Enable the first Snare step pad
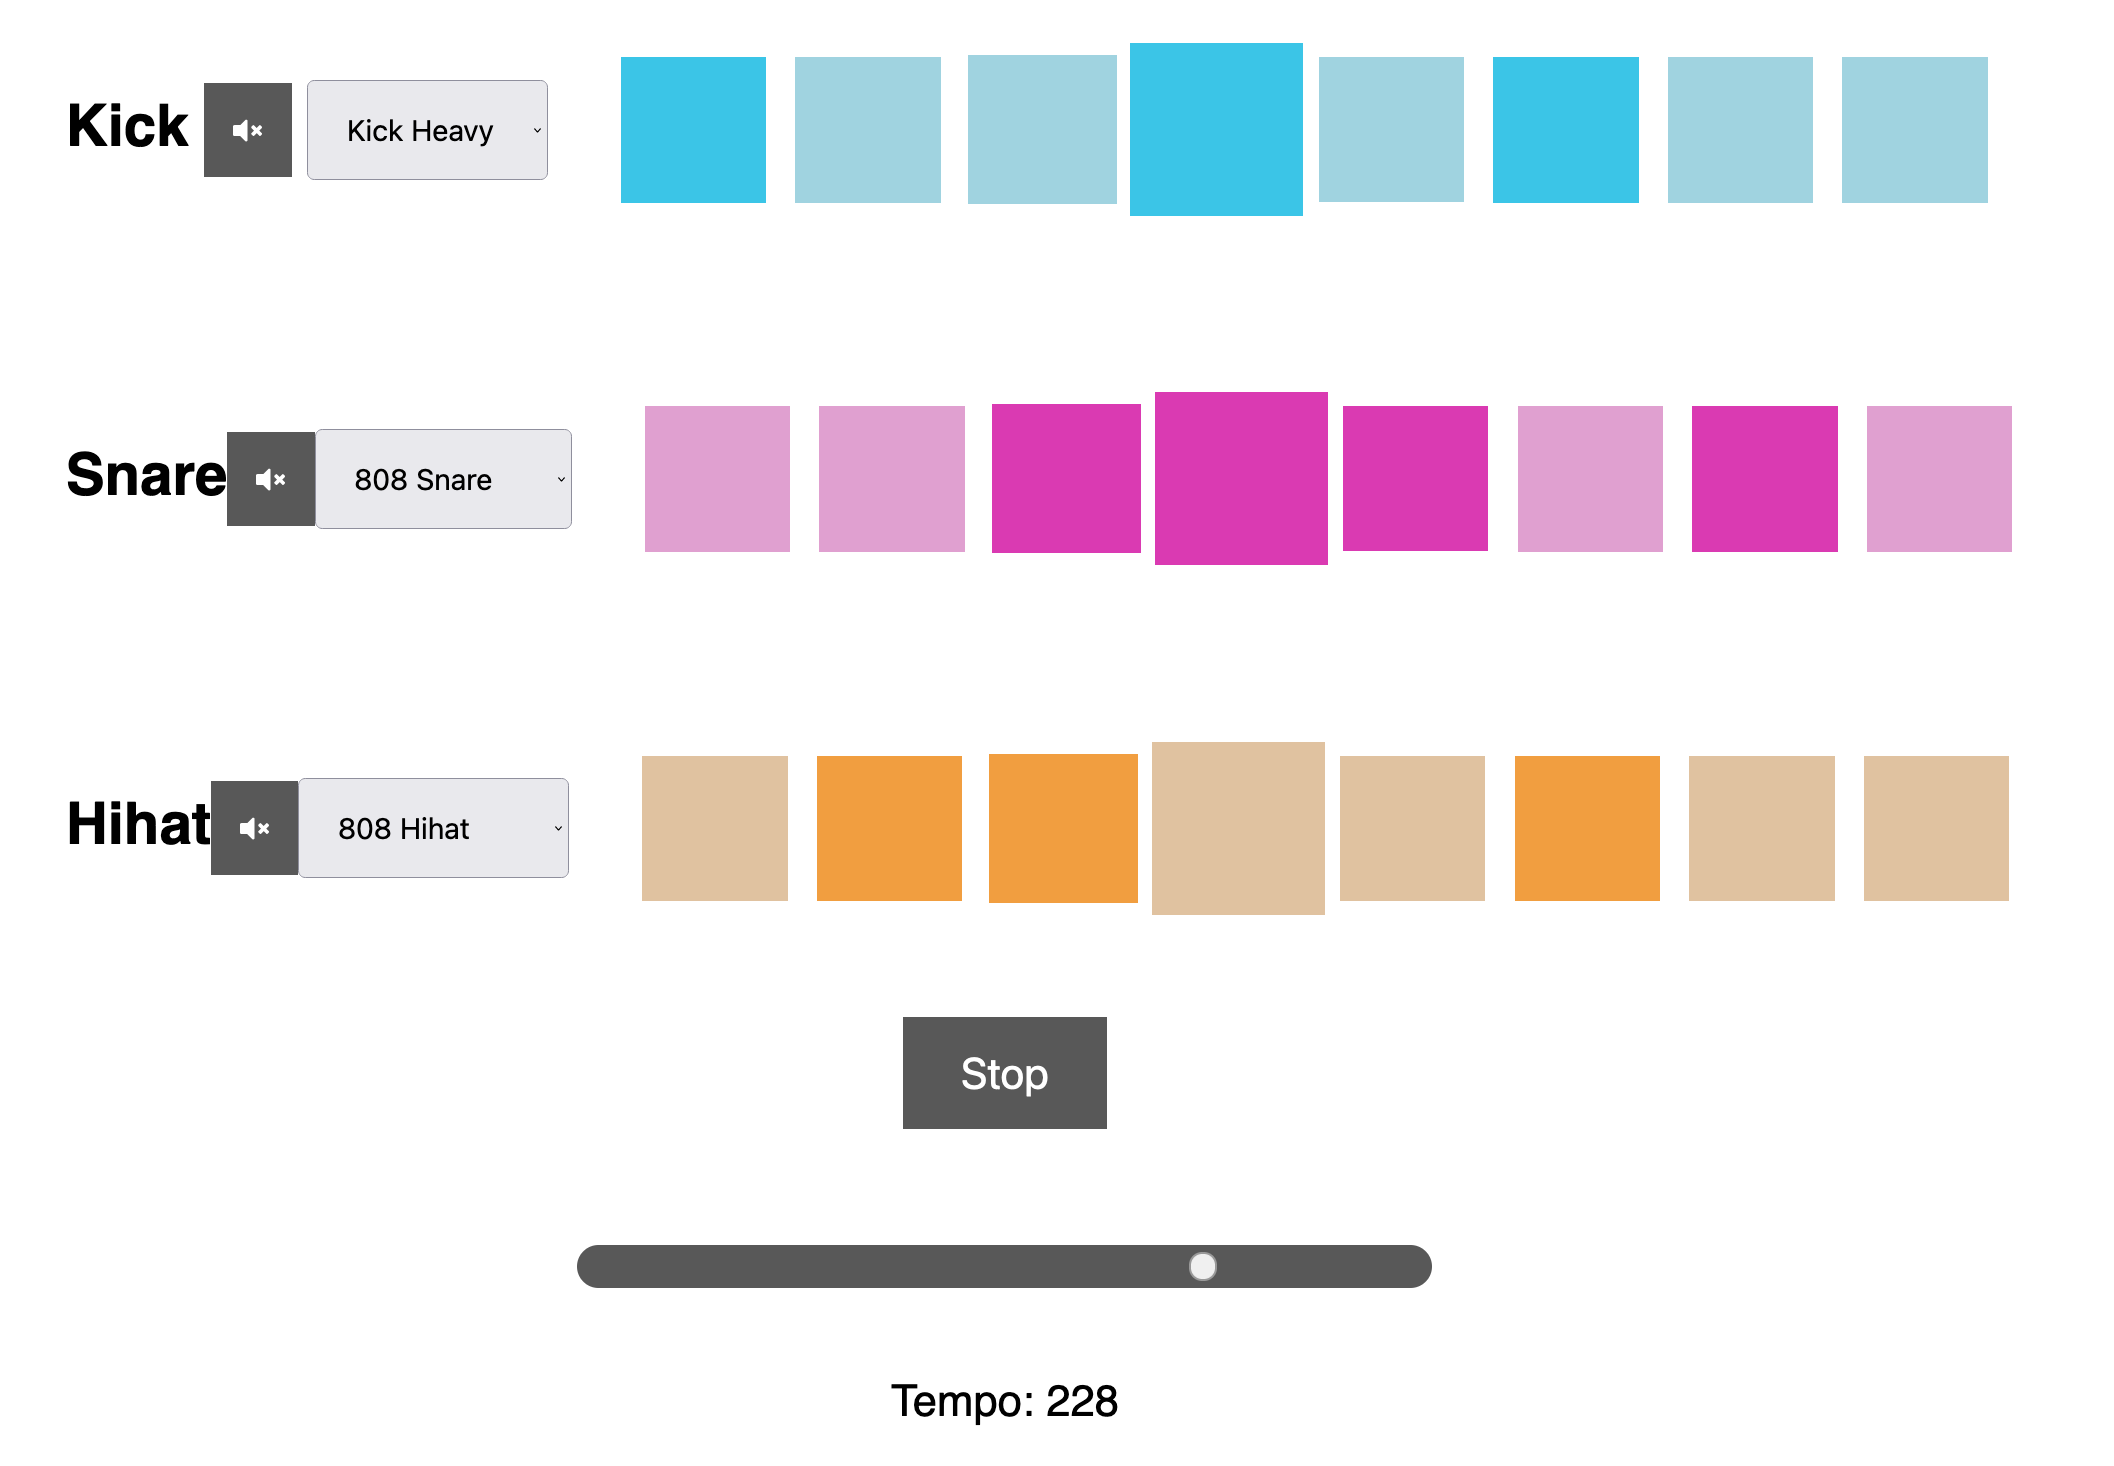 coord(717,479)
